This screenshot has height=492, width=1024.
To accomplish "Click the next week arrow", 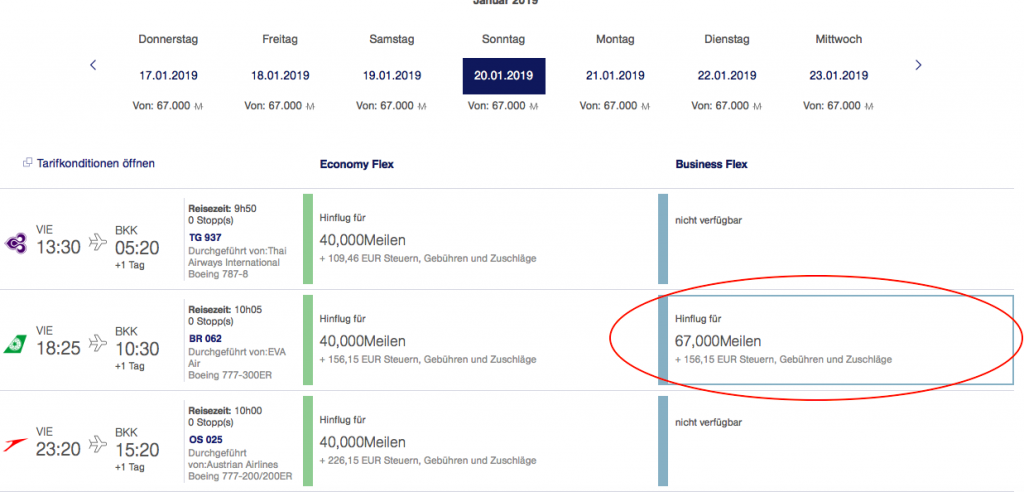I will [918, 65].
